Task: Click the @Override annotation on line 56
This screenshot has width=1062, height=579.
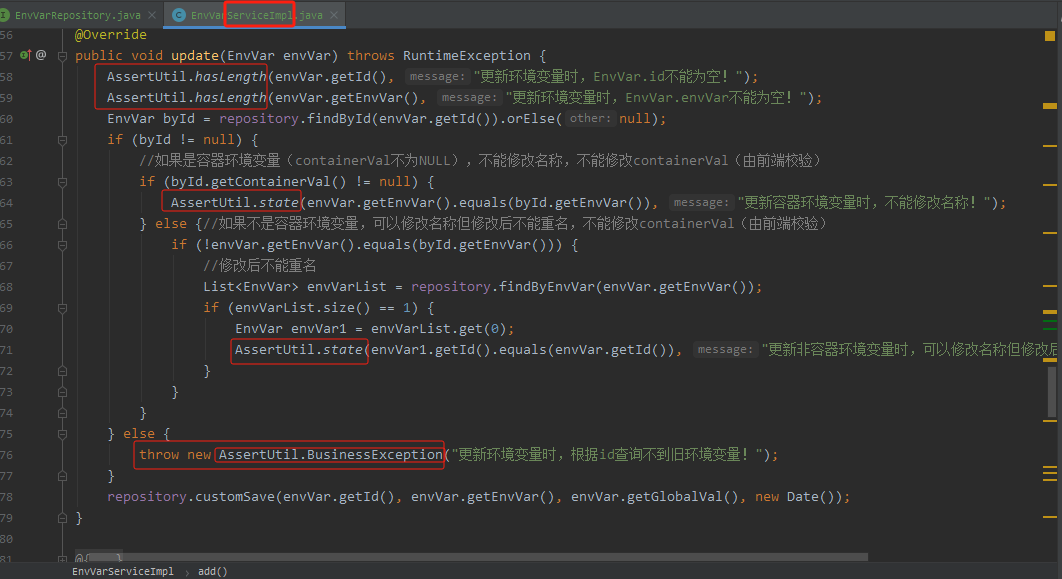Action: [110, 35]
